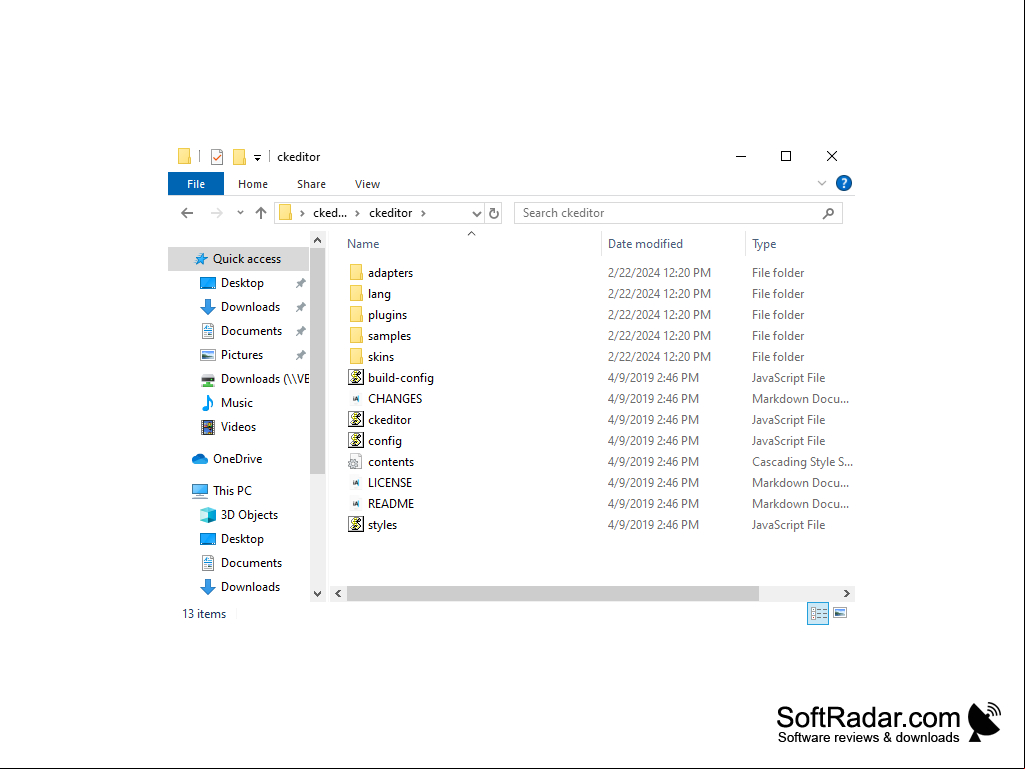Switch to the Home ribbon tab

(253, 184)
